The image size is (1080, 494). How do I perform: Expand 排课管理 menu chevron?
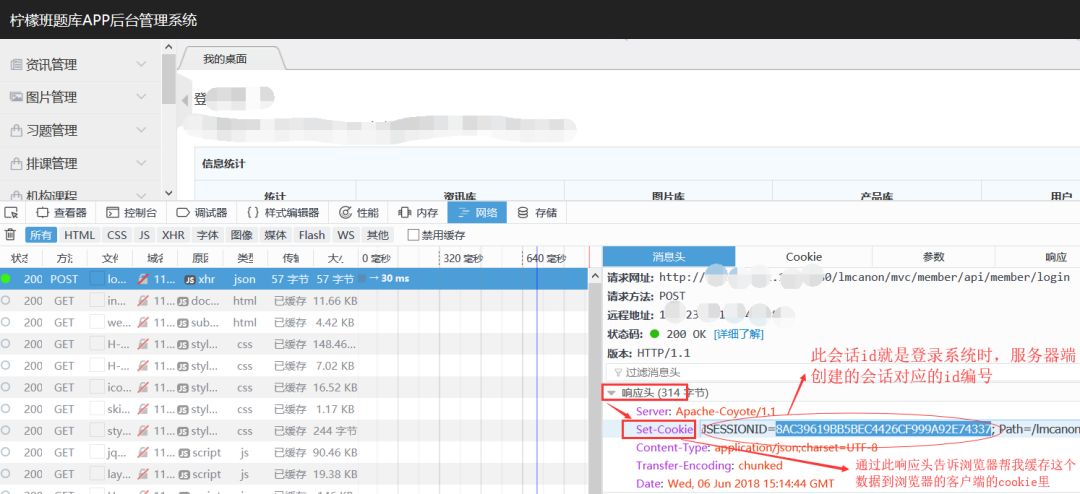click(x=141, y=163)
